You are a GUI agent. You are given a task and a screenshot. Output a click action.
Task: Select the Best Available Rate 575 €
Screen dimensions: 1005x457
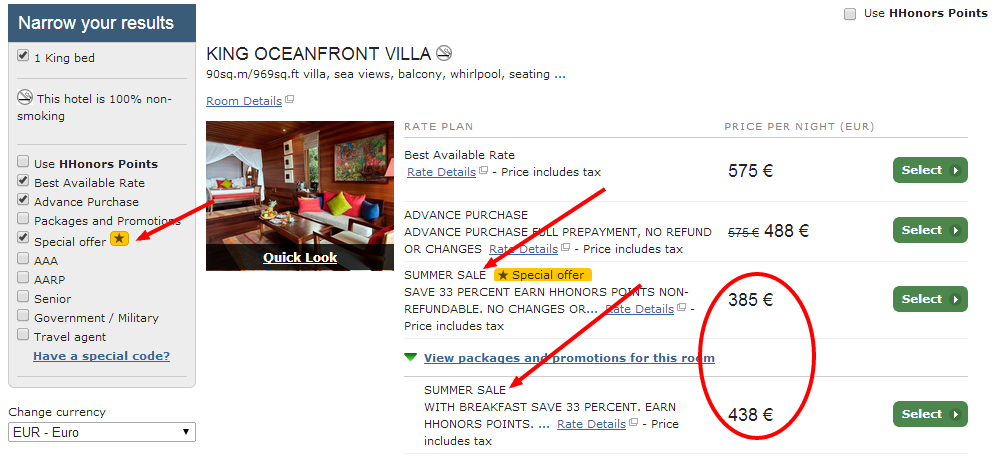point(930,170)
